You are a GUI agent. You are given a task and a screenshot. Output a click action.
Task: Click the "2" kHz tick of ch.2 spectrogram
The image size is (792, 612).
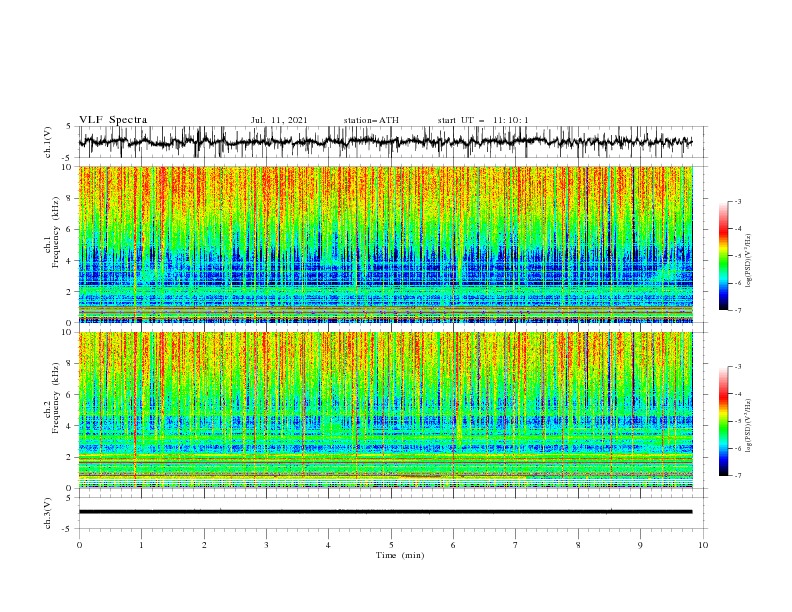click(70, 457)
